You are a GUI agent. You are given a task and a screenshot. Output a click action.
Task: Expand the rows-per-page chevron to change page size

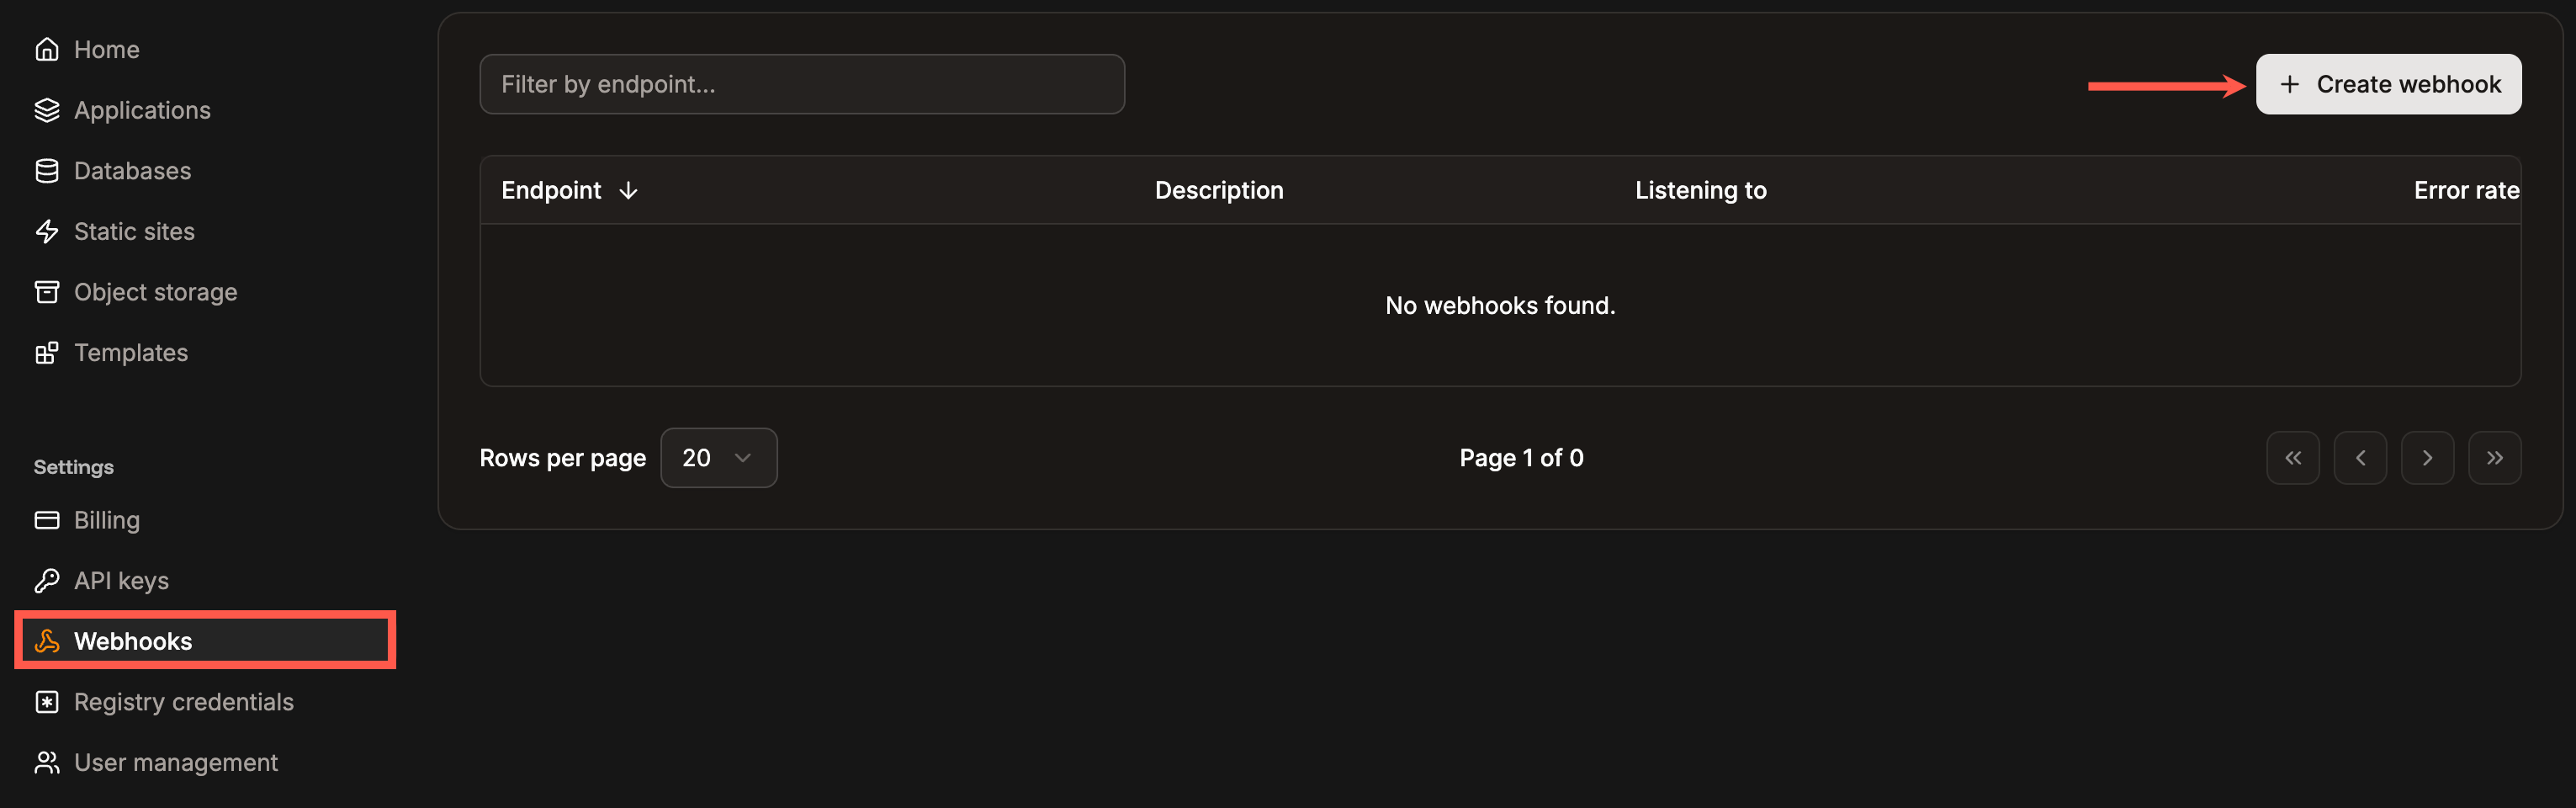(742, 457)
